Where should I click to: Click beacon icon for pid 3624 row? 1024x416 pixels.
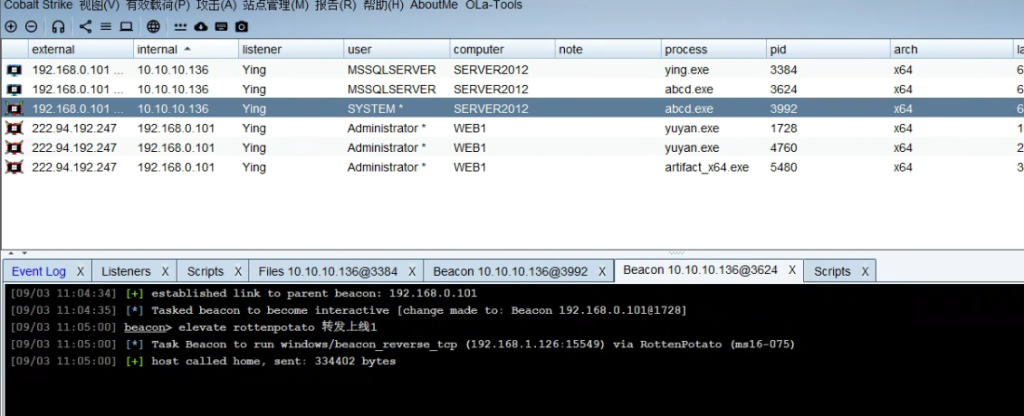coord(14,89)
